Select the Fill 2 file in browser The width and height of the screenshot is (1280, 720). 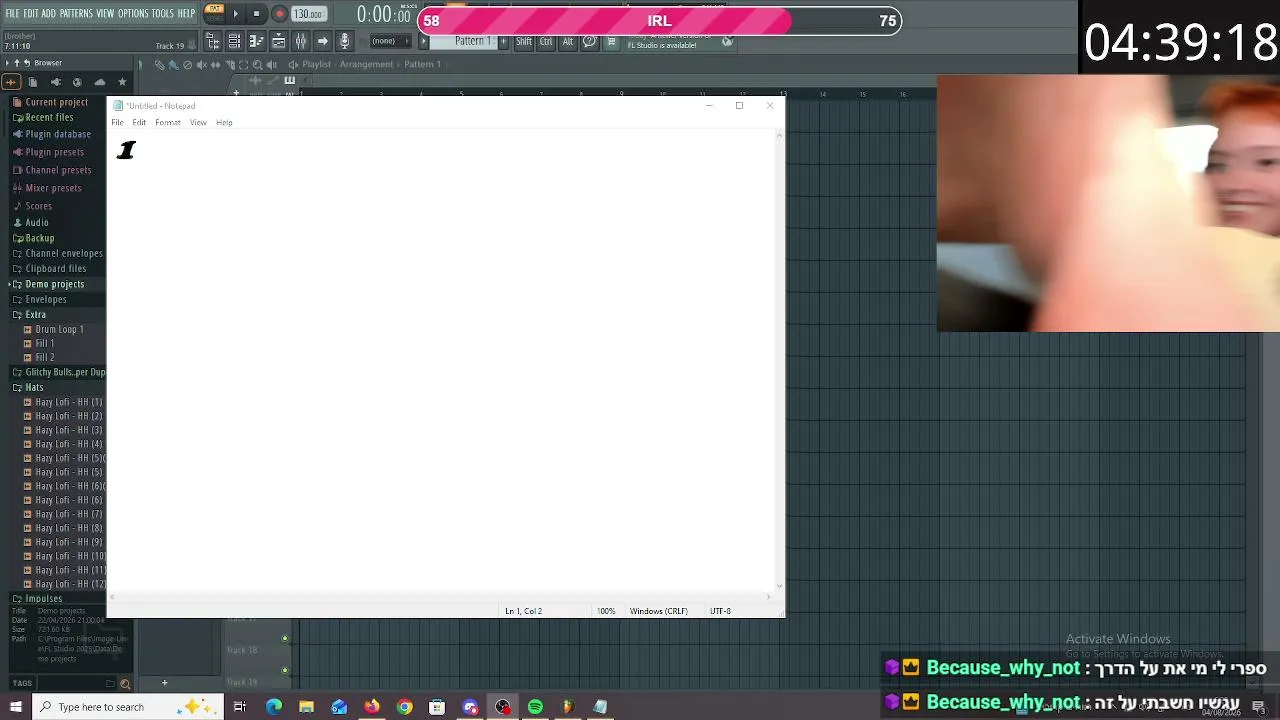pyautogui.click(x=45, y=358)
